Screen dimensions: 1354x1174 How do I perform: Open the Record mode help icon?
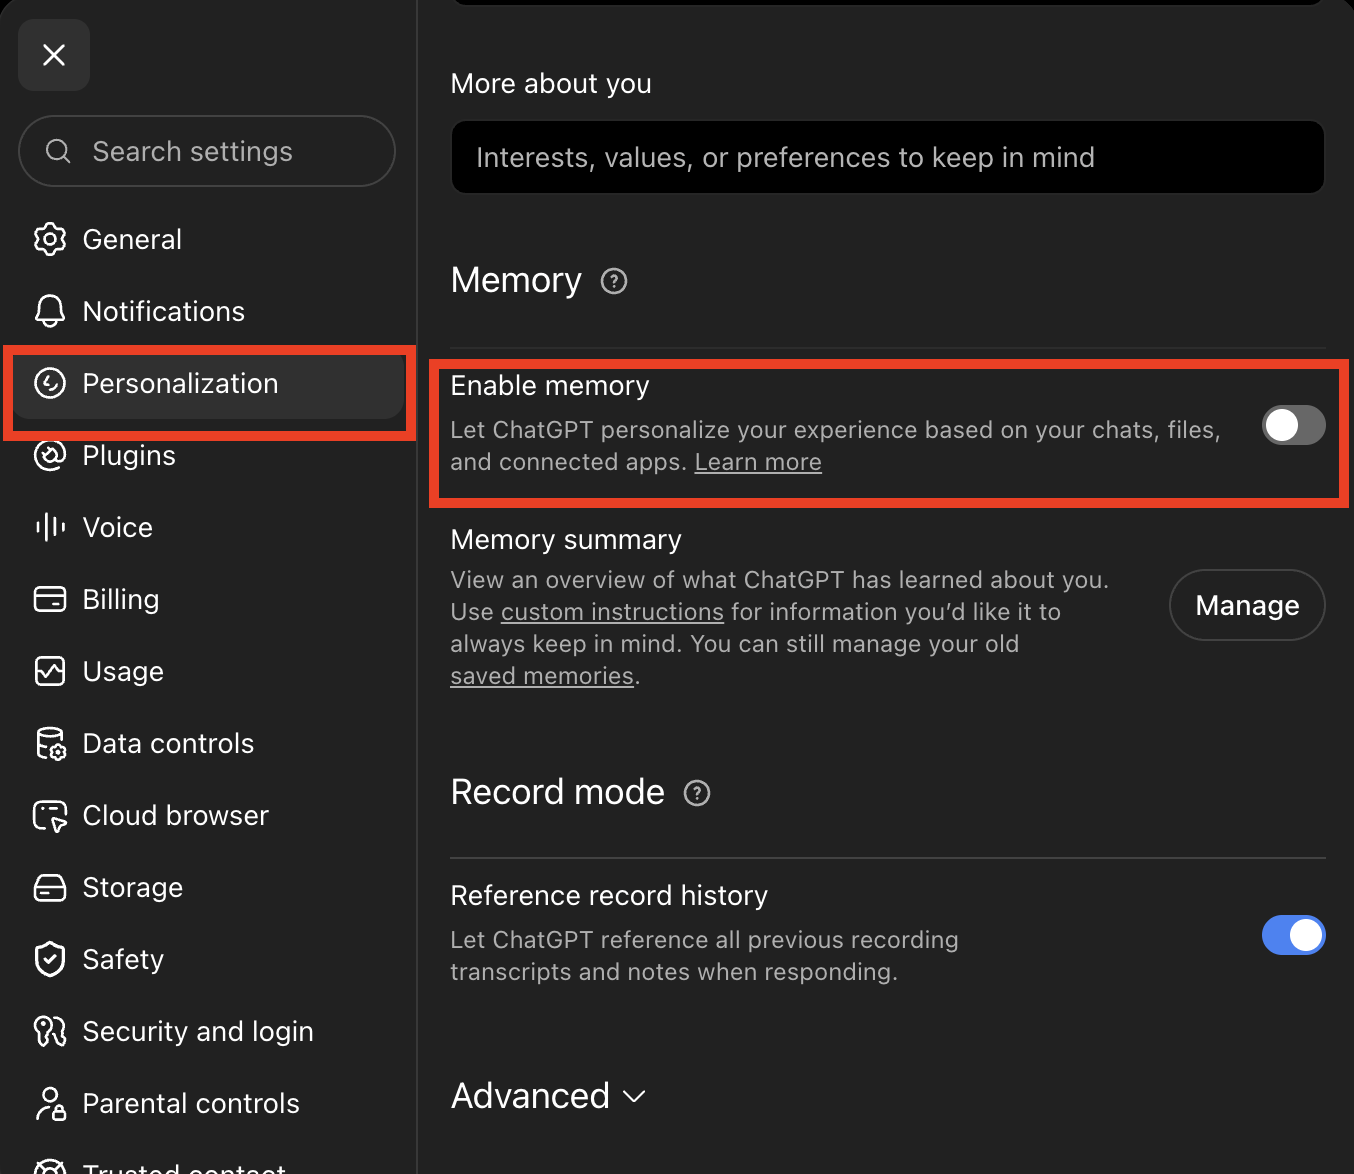point(697,793)
